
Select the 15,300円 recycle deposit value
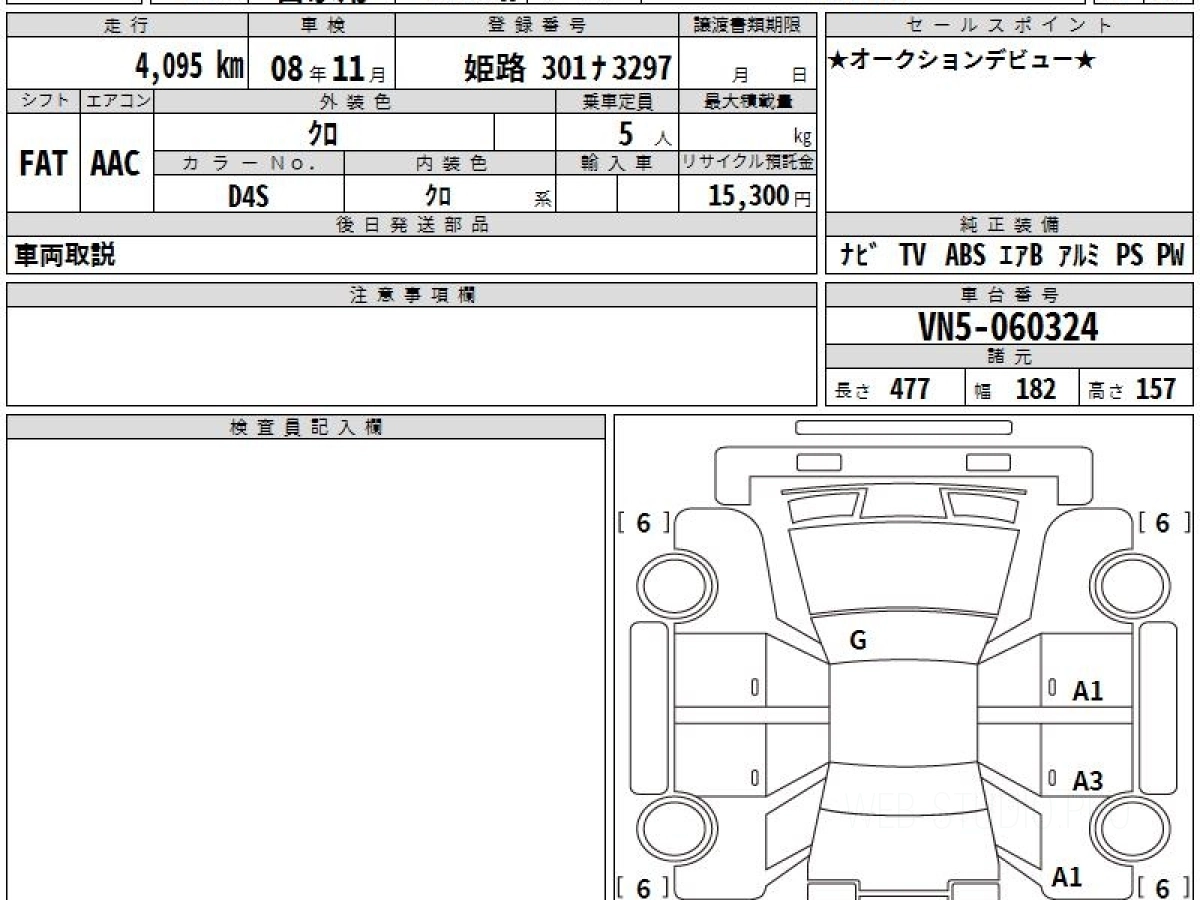(759, 195)
